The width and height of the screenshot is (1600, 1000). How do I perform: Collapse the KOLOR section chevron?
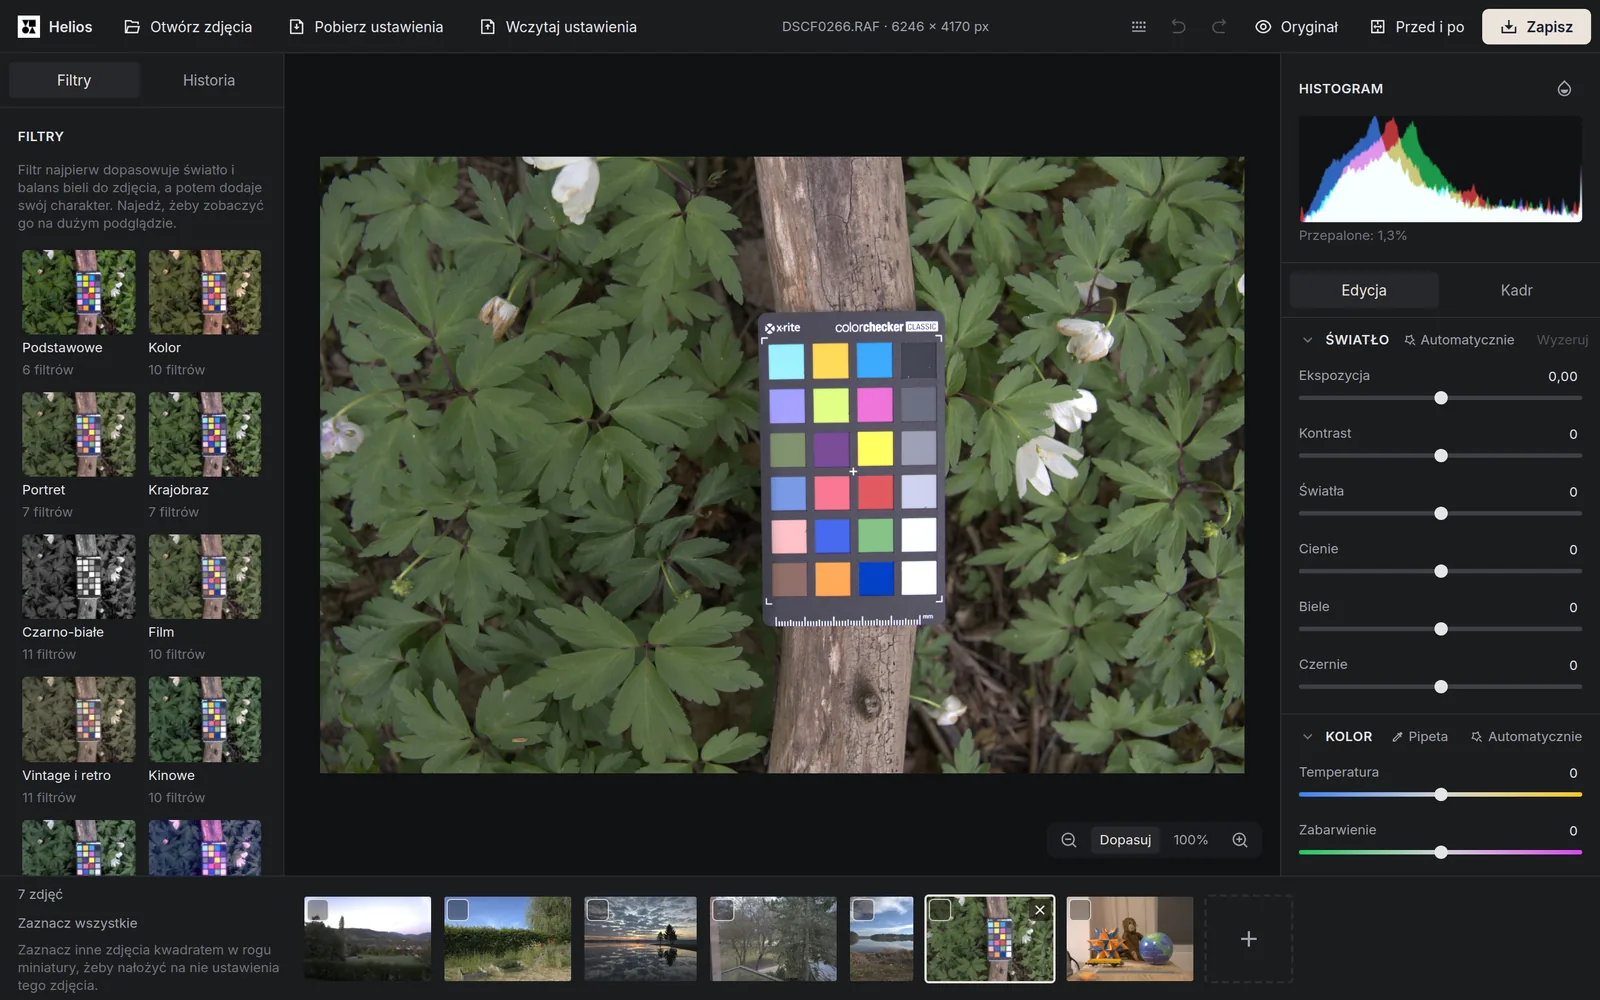tap(1307, 737)
